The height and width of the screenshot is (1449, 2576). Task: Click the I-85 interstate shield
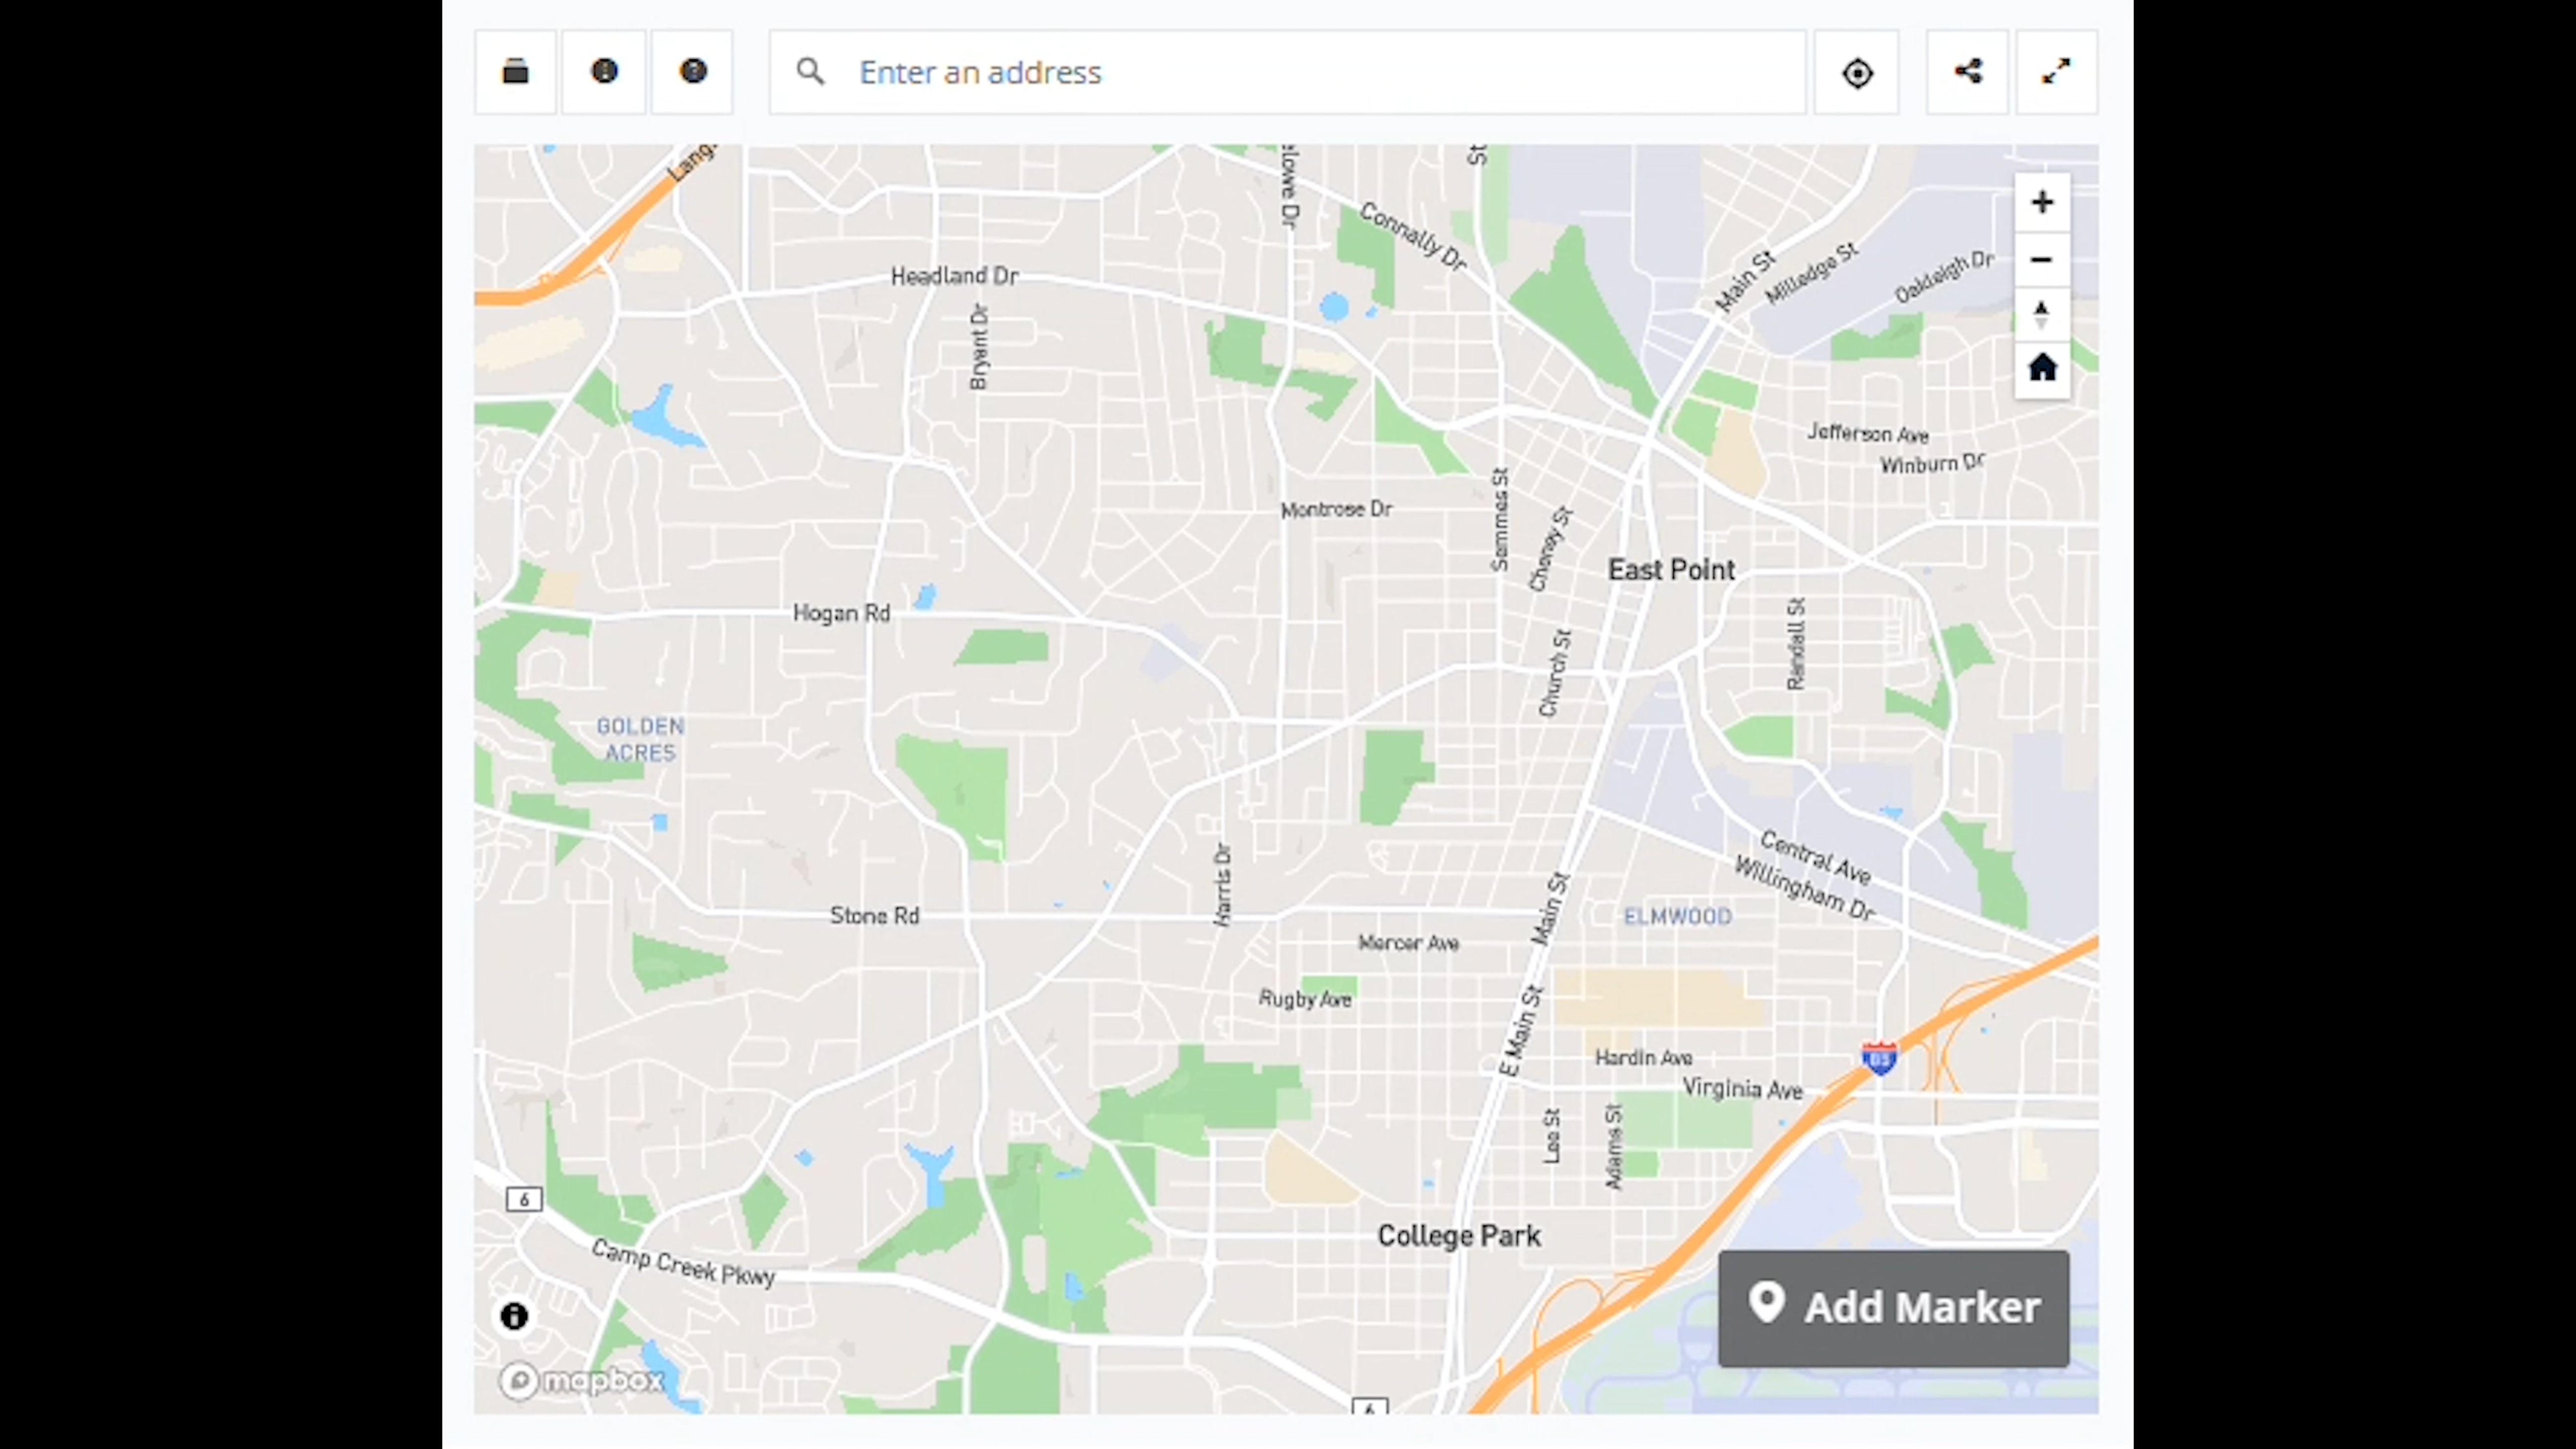coord(1879,1058)
